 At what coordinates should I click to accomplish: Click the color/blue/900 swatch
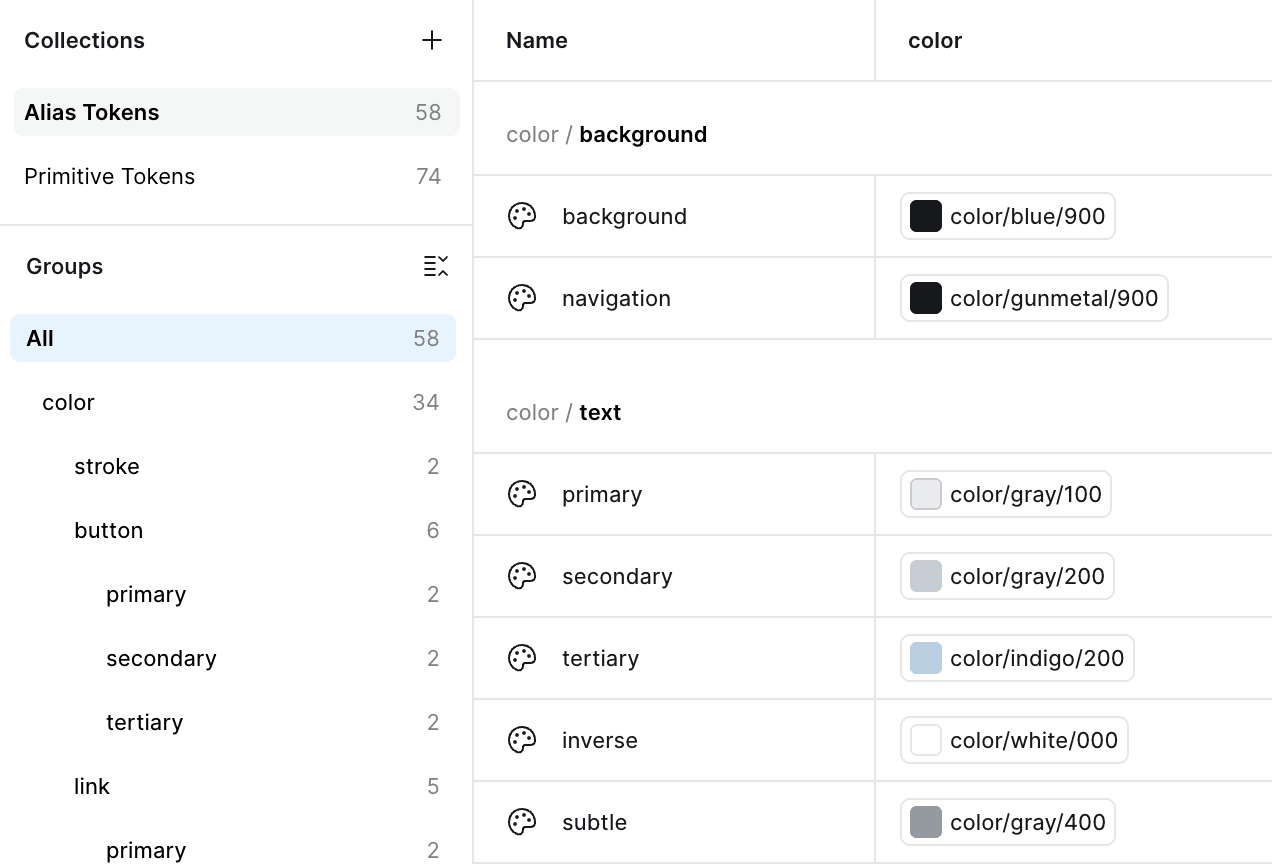[926, 216]
